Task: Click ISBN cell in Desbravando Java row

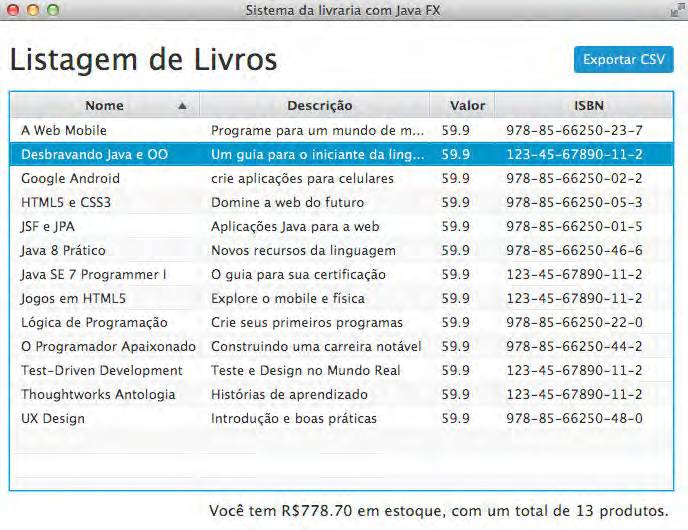Action: [574, 154]
